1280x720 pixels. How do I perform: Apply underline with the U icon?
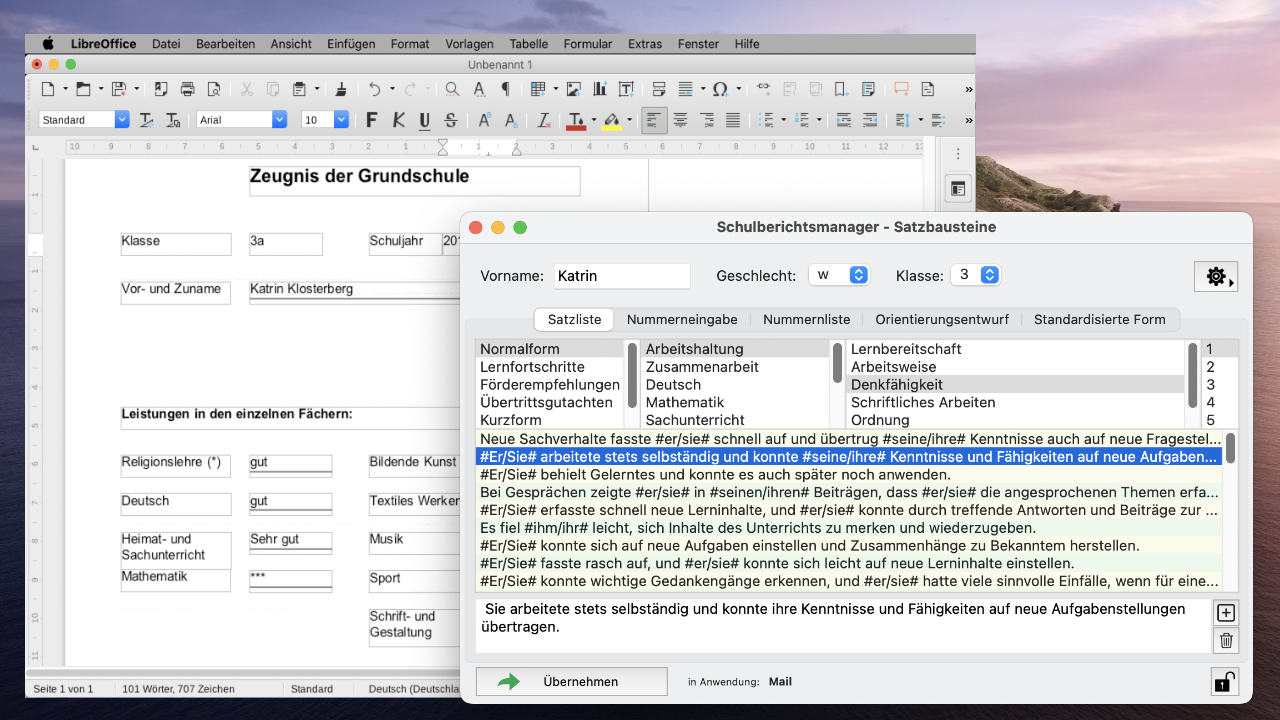(424, 120)
